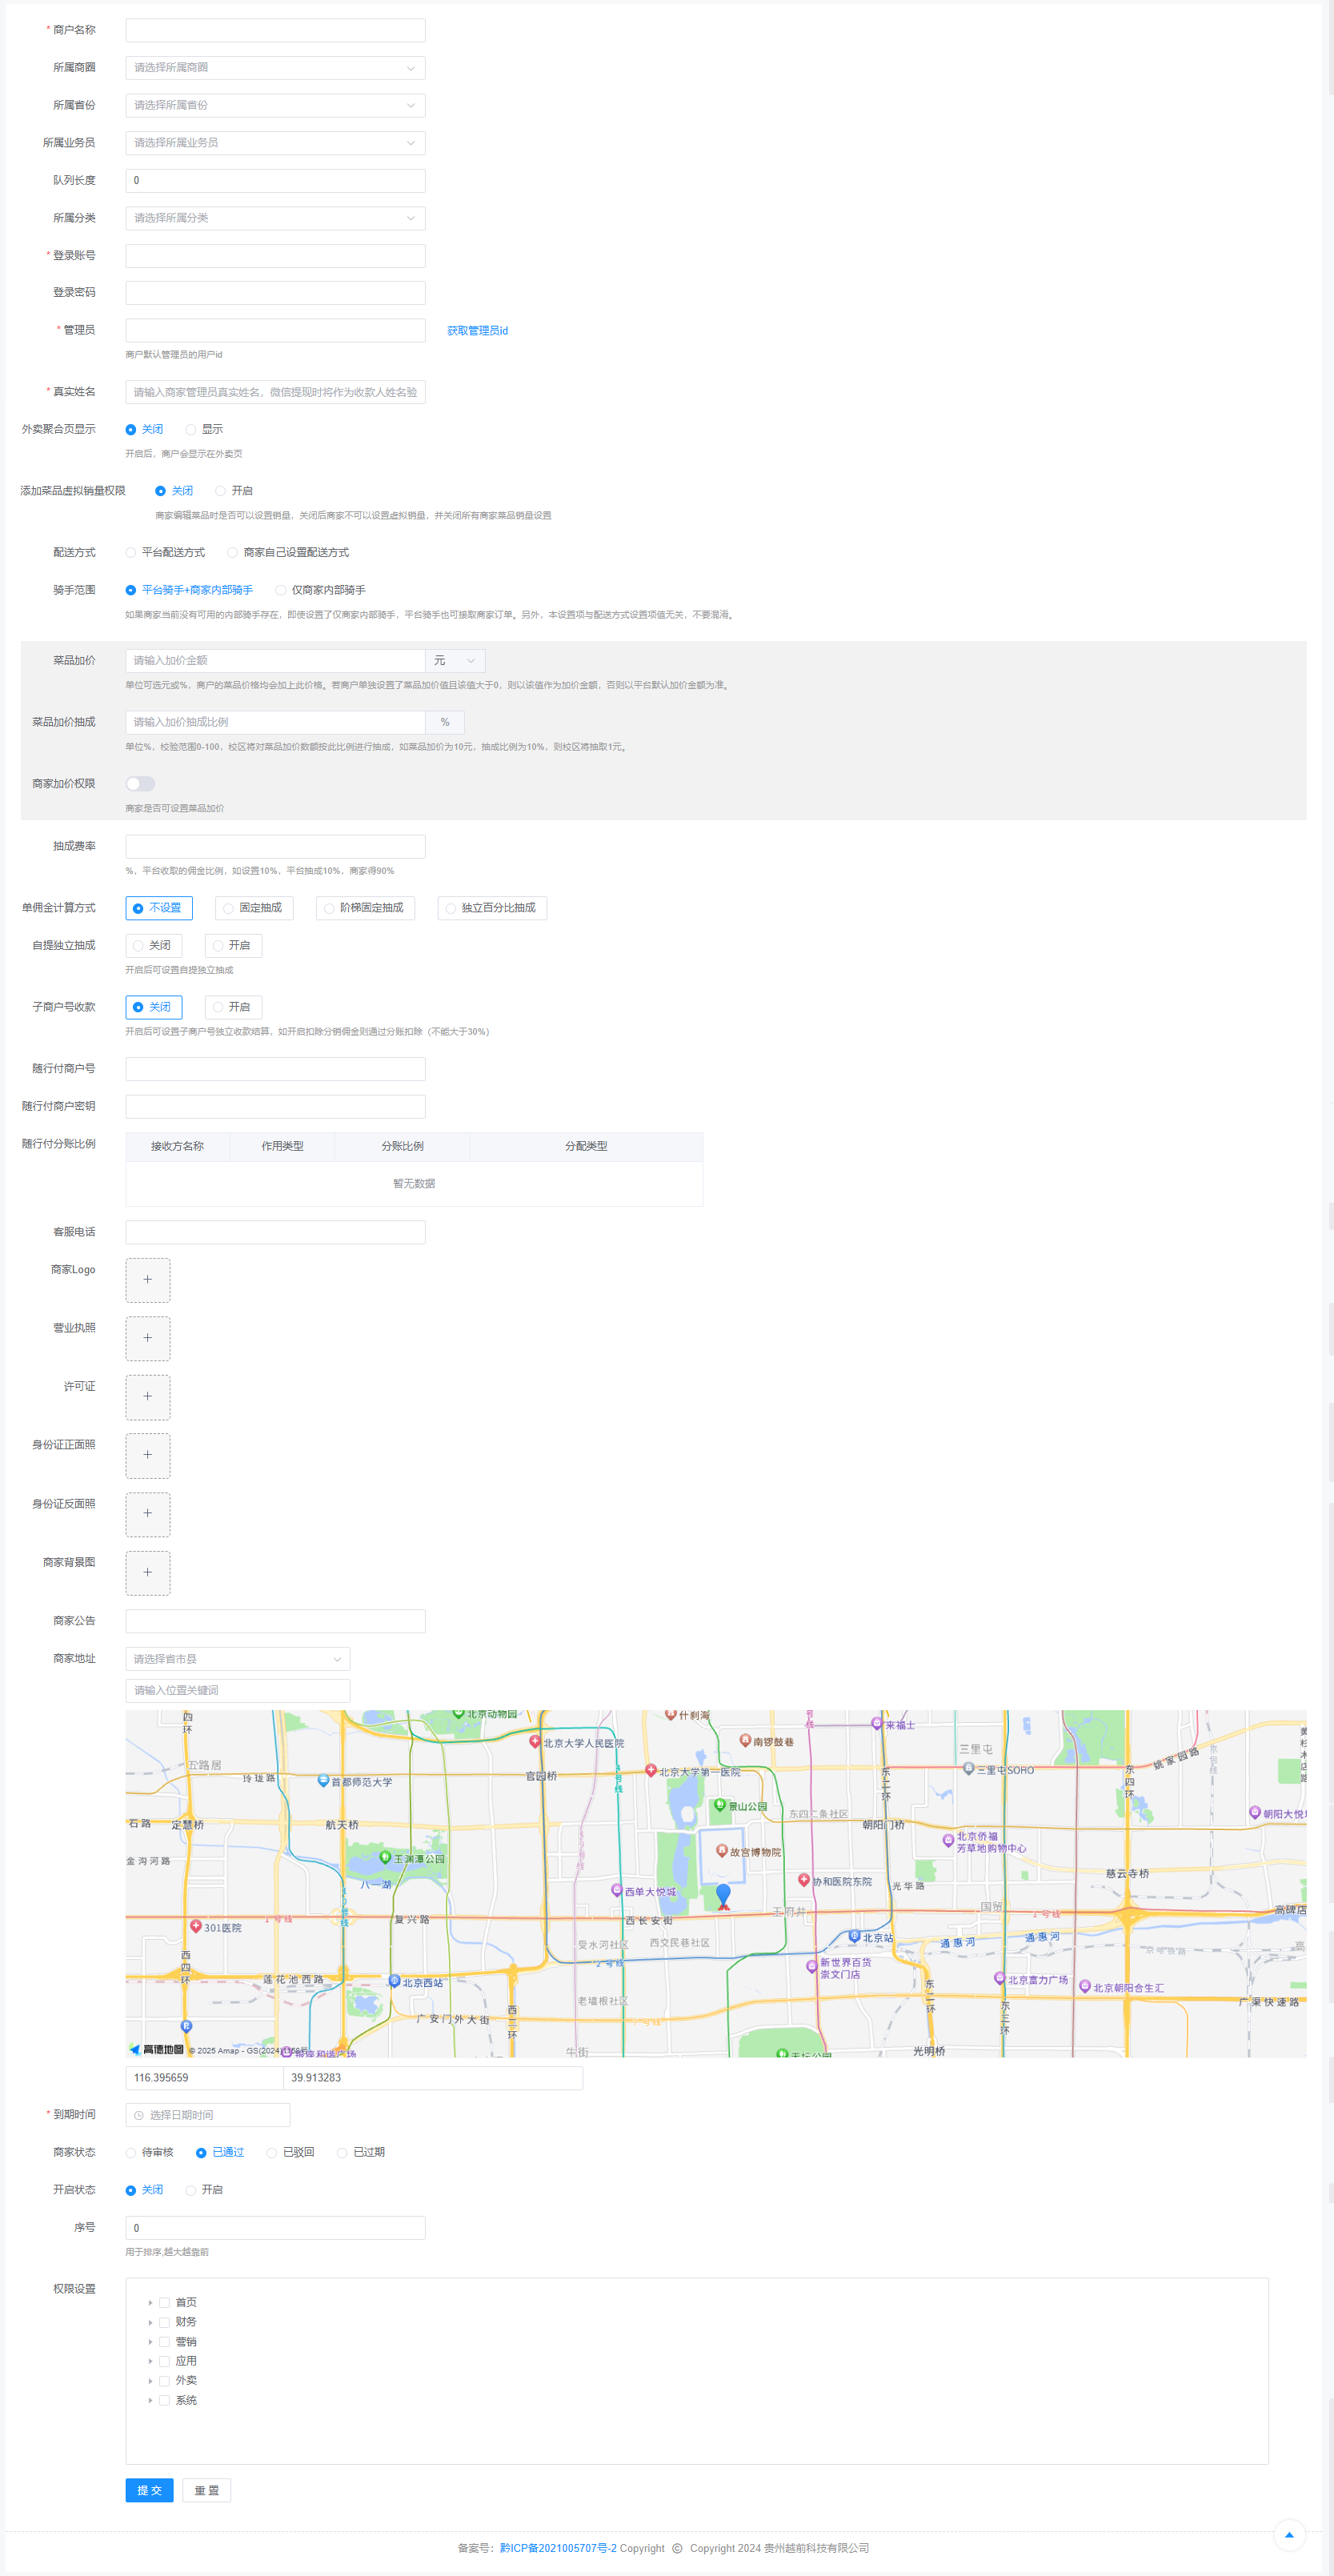Open the 所属商圈 dropdown
This screenshot has width=1334, height=2576.
275,68
